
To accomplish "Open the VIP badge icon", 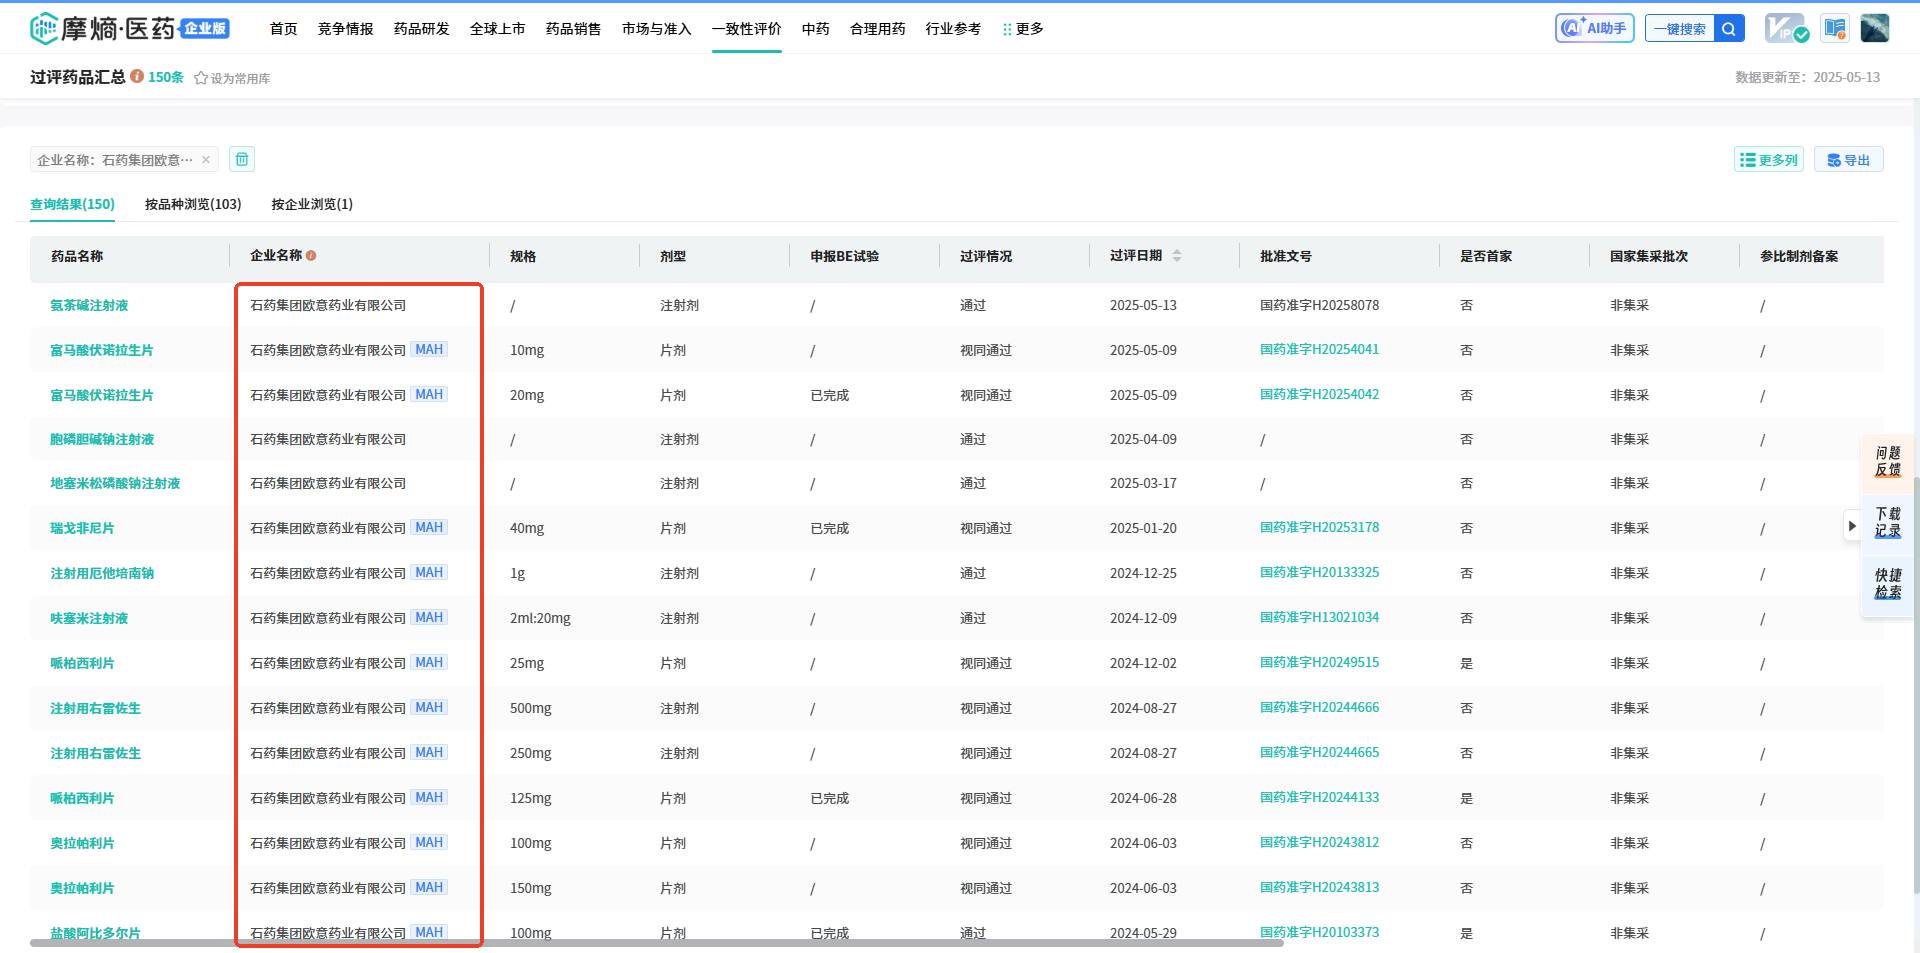I will 1785,28.
